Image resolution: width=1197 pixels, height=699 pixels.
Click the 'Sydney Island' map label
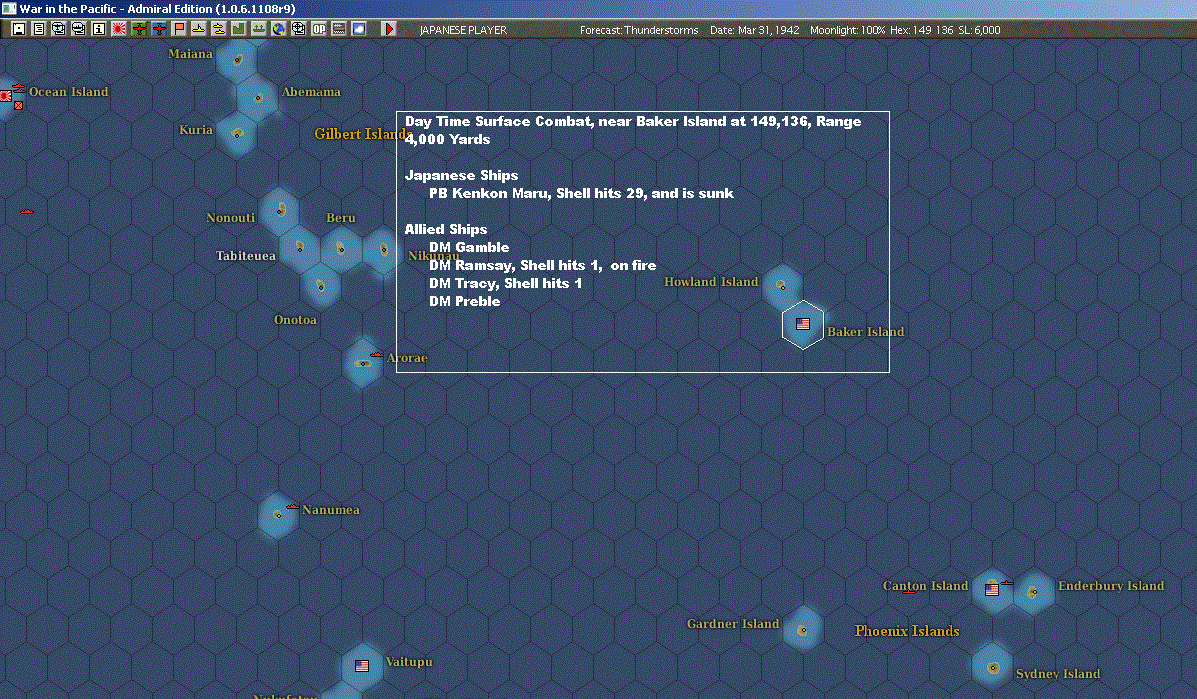point(1058,674)
